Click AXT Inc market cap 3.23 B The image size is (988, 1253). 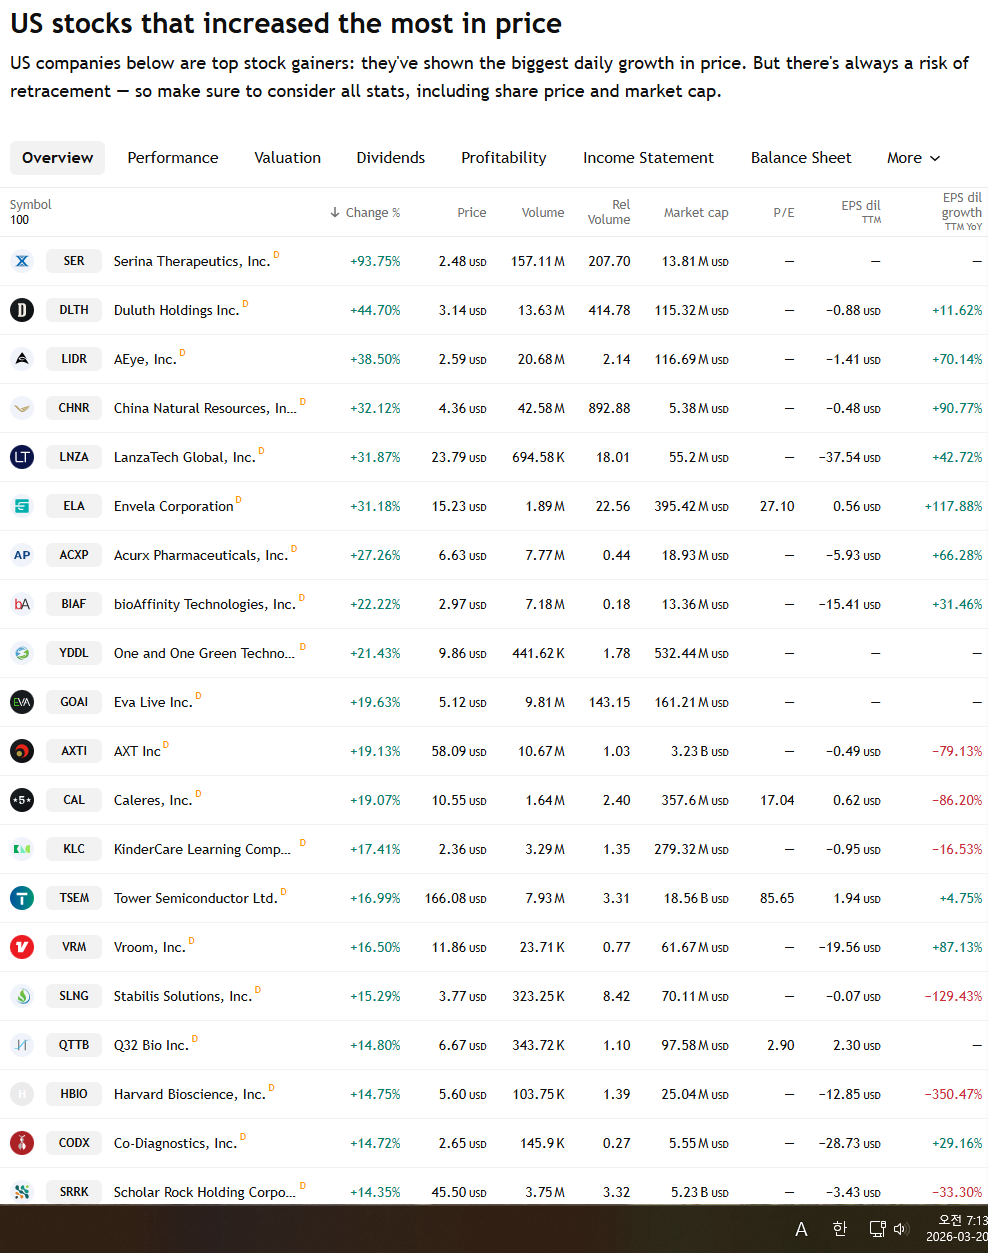tap(699, 751)
